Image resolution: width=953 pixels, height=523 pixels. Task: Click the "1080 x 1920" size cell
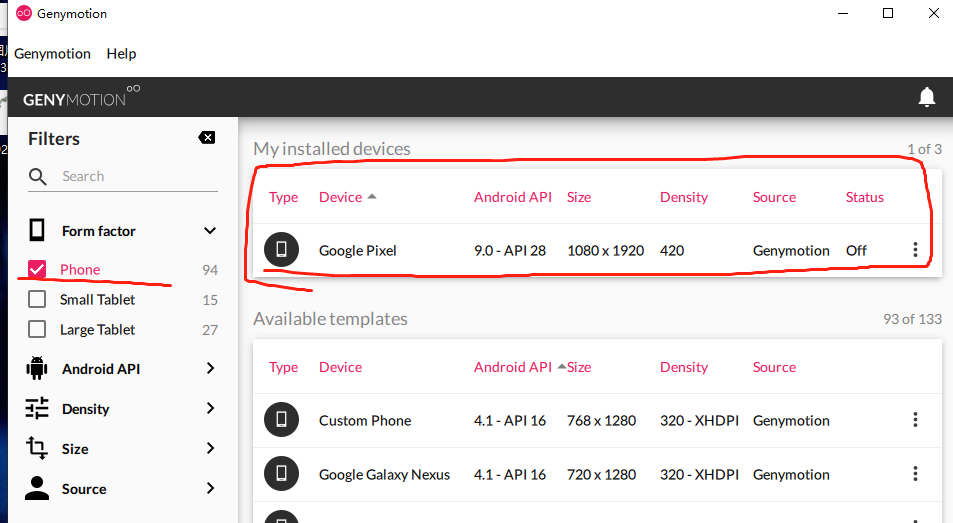tap(605, 250)
